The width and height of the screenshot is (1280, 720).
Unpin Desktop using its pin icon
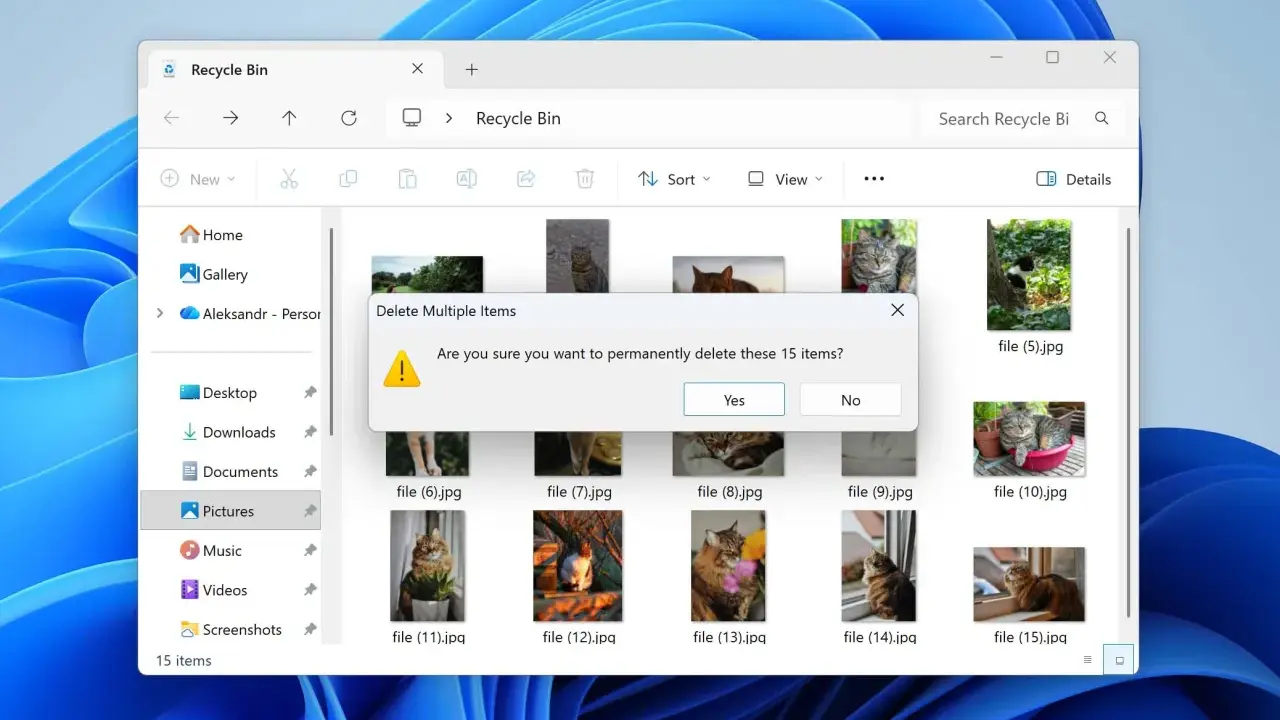(310, 393)
